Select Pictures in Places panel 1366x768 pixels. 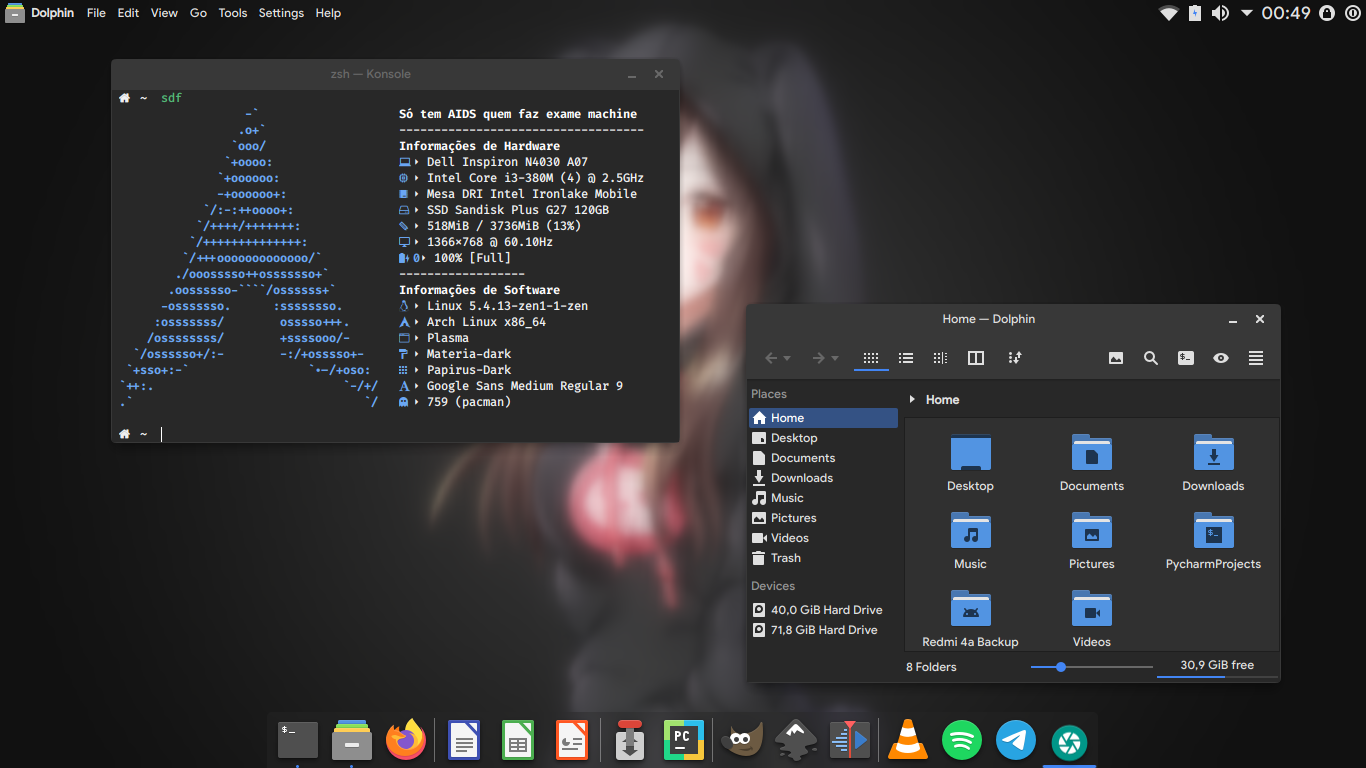pyautogui.click(x=823, y=518)
